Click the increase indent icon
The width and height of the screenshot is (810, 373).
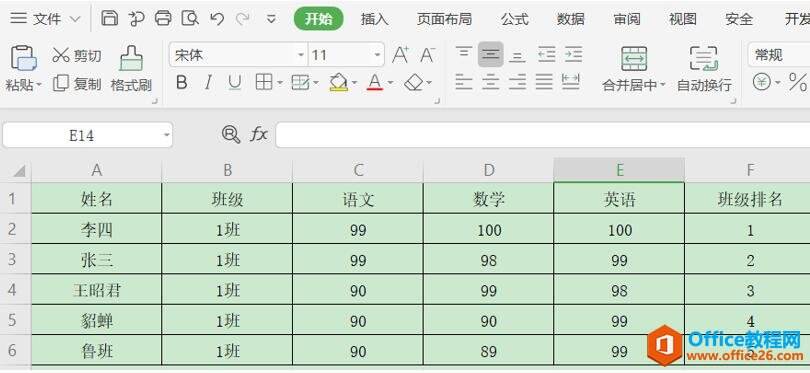pos(573,54)
